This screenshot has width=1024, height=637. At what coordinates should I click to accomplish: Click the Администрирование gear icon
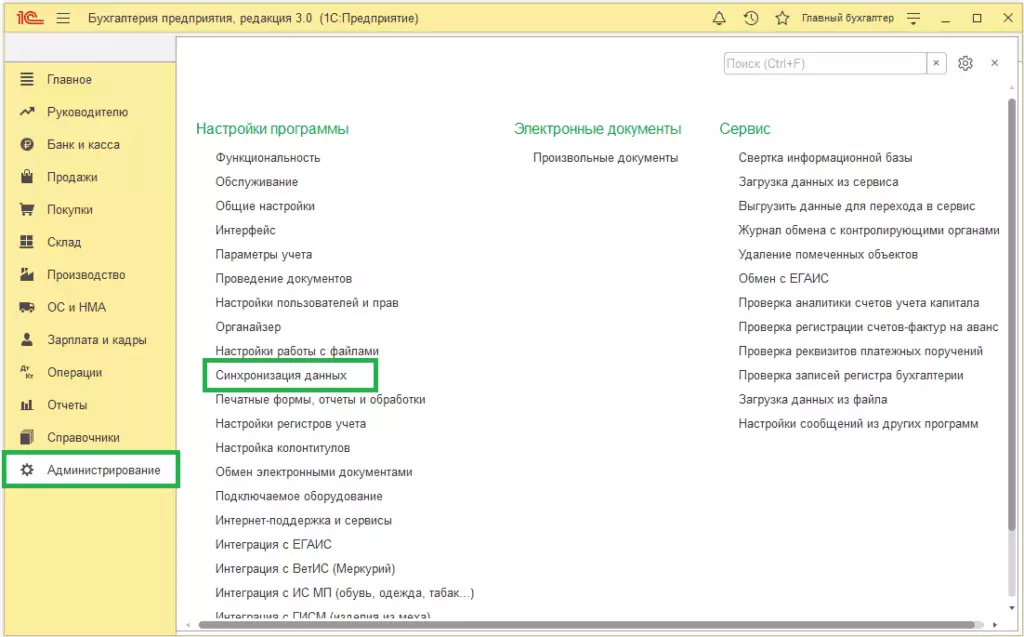pos(27,470)
